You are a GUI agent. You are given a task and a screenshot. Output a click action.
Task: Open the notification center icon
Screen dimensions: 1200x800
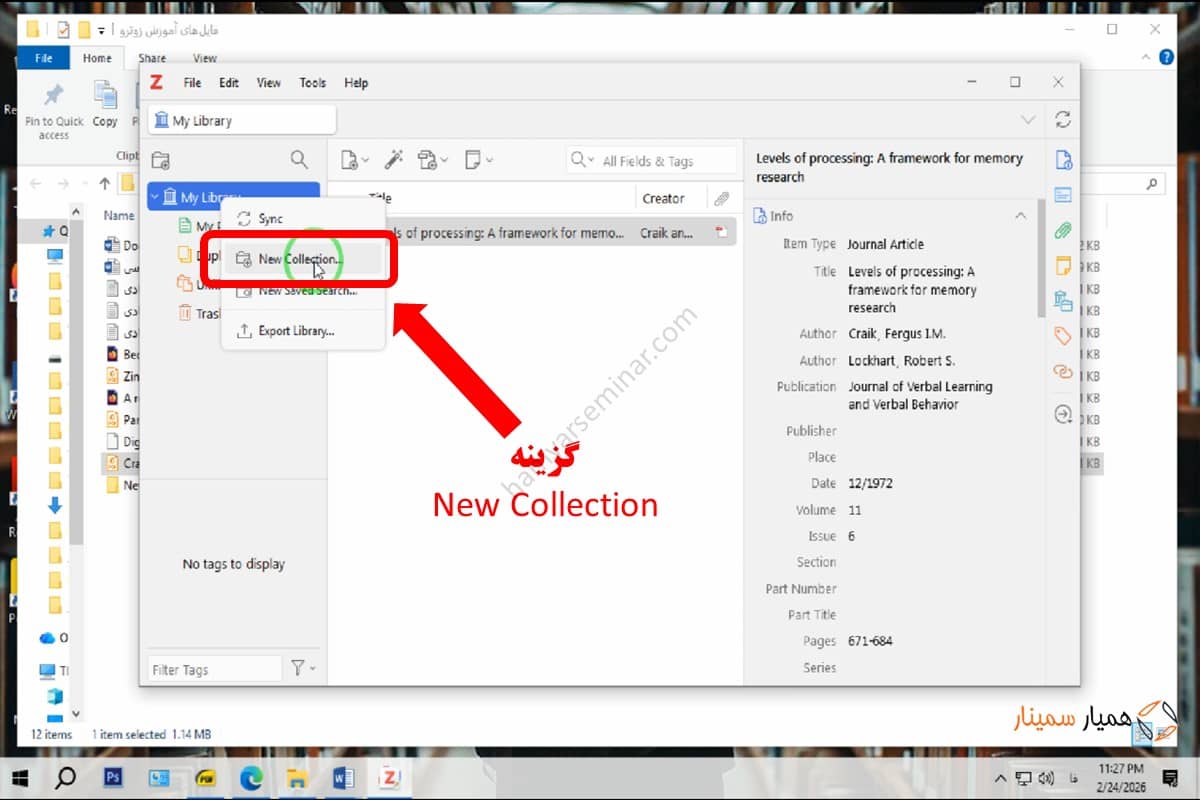pyautogui.click(x=1170, y=777)
